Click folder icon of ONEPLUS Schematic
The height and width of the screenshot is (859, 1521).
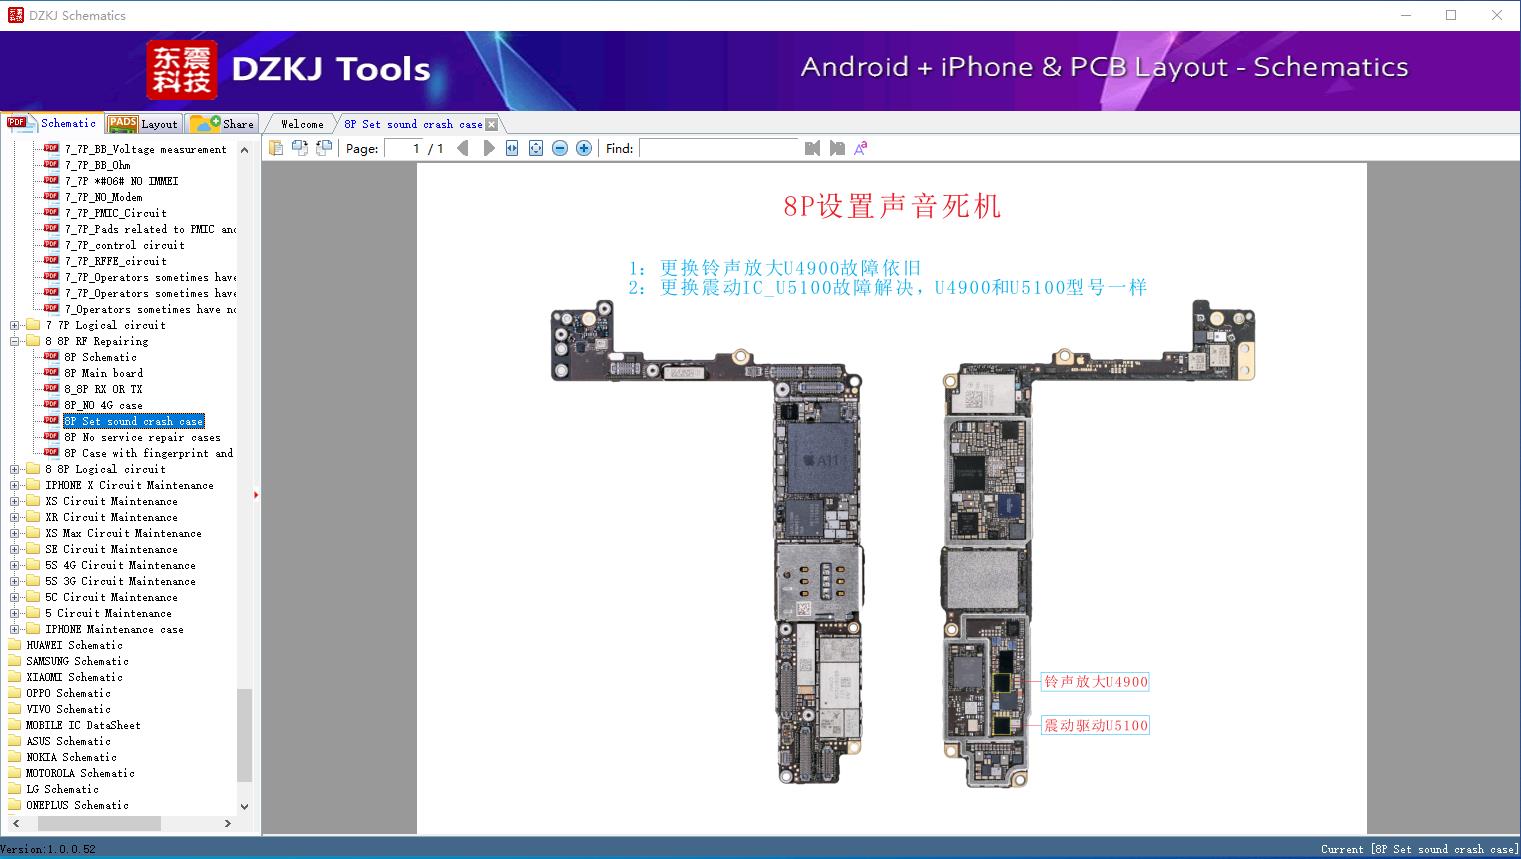point(14,805)
